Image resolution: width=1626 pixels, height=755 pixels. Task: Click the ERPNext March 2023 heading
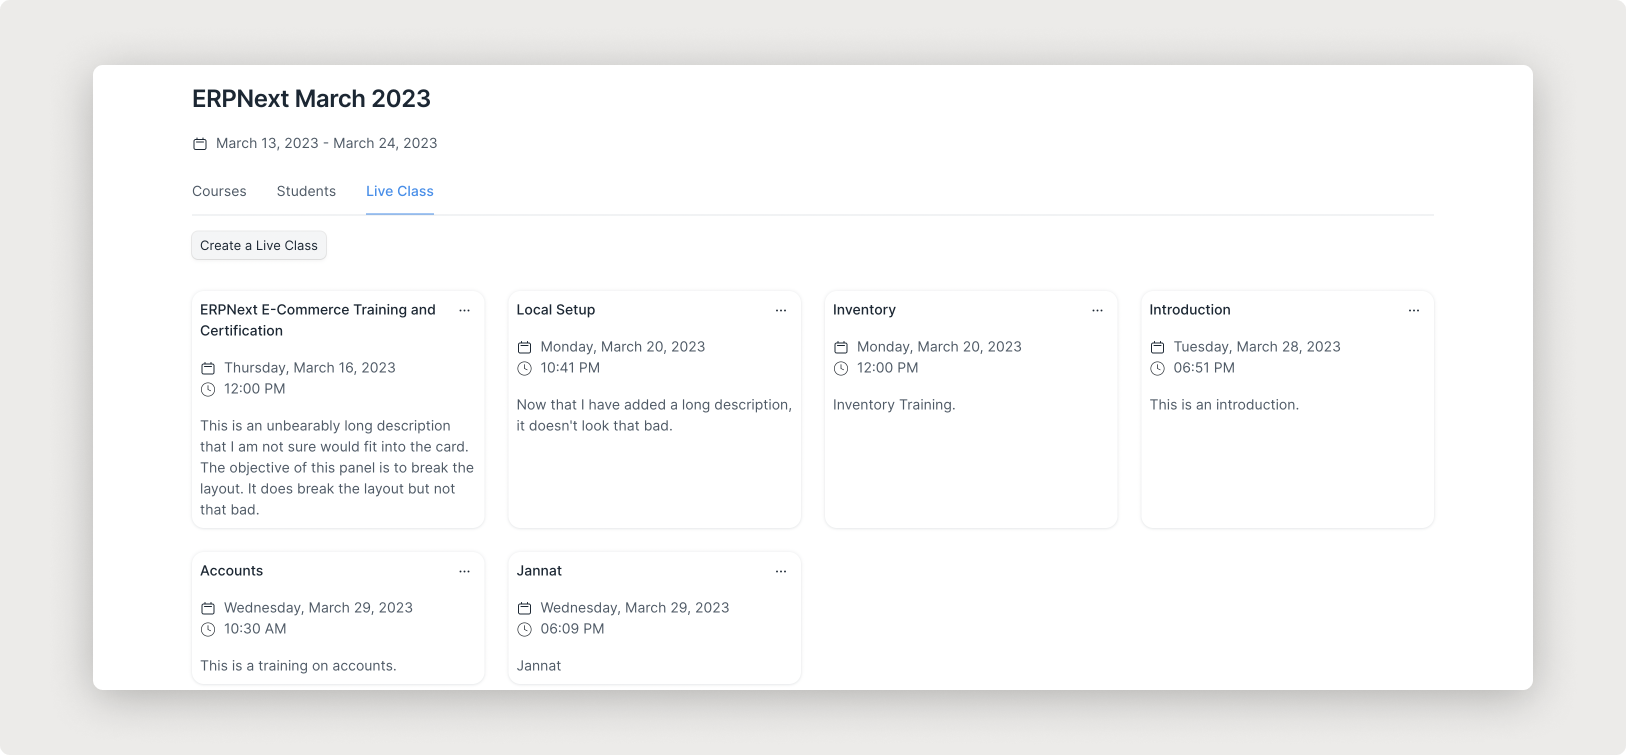pyautogui.click(x=311, y=99)
